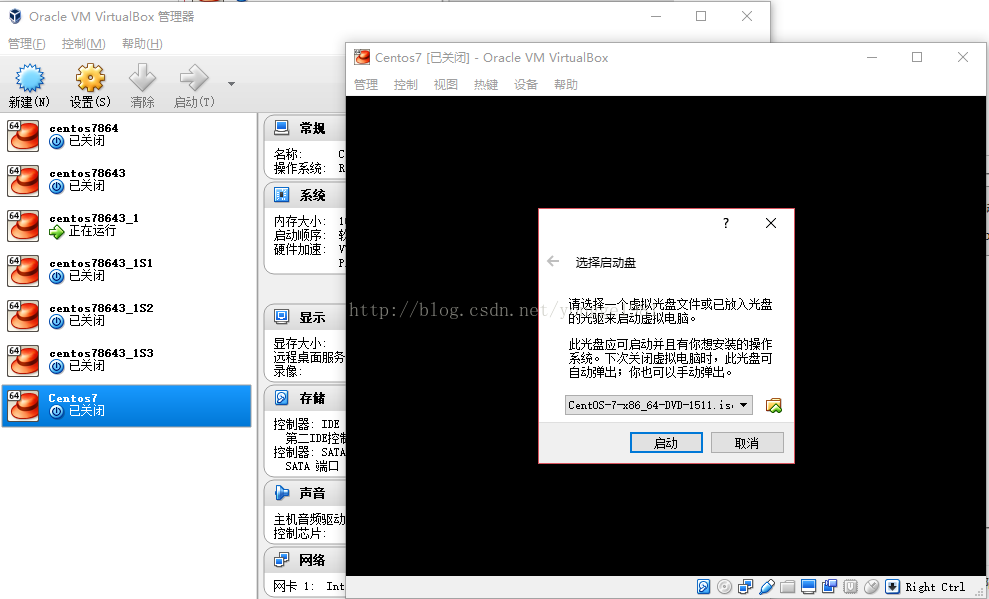Open Settings (设置) gear toolbar icon
Screen dimensions: 989x599
coord(90,78)
